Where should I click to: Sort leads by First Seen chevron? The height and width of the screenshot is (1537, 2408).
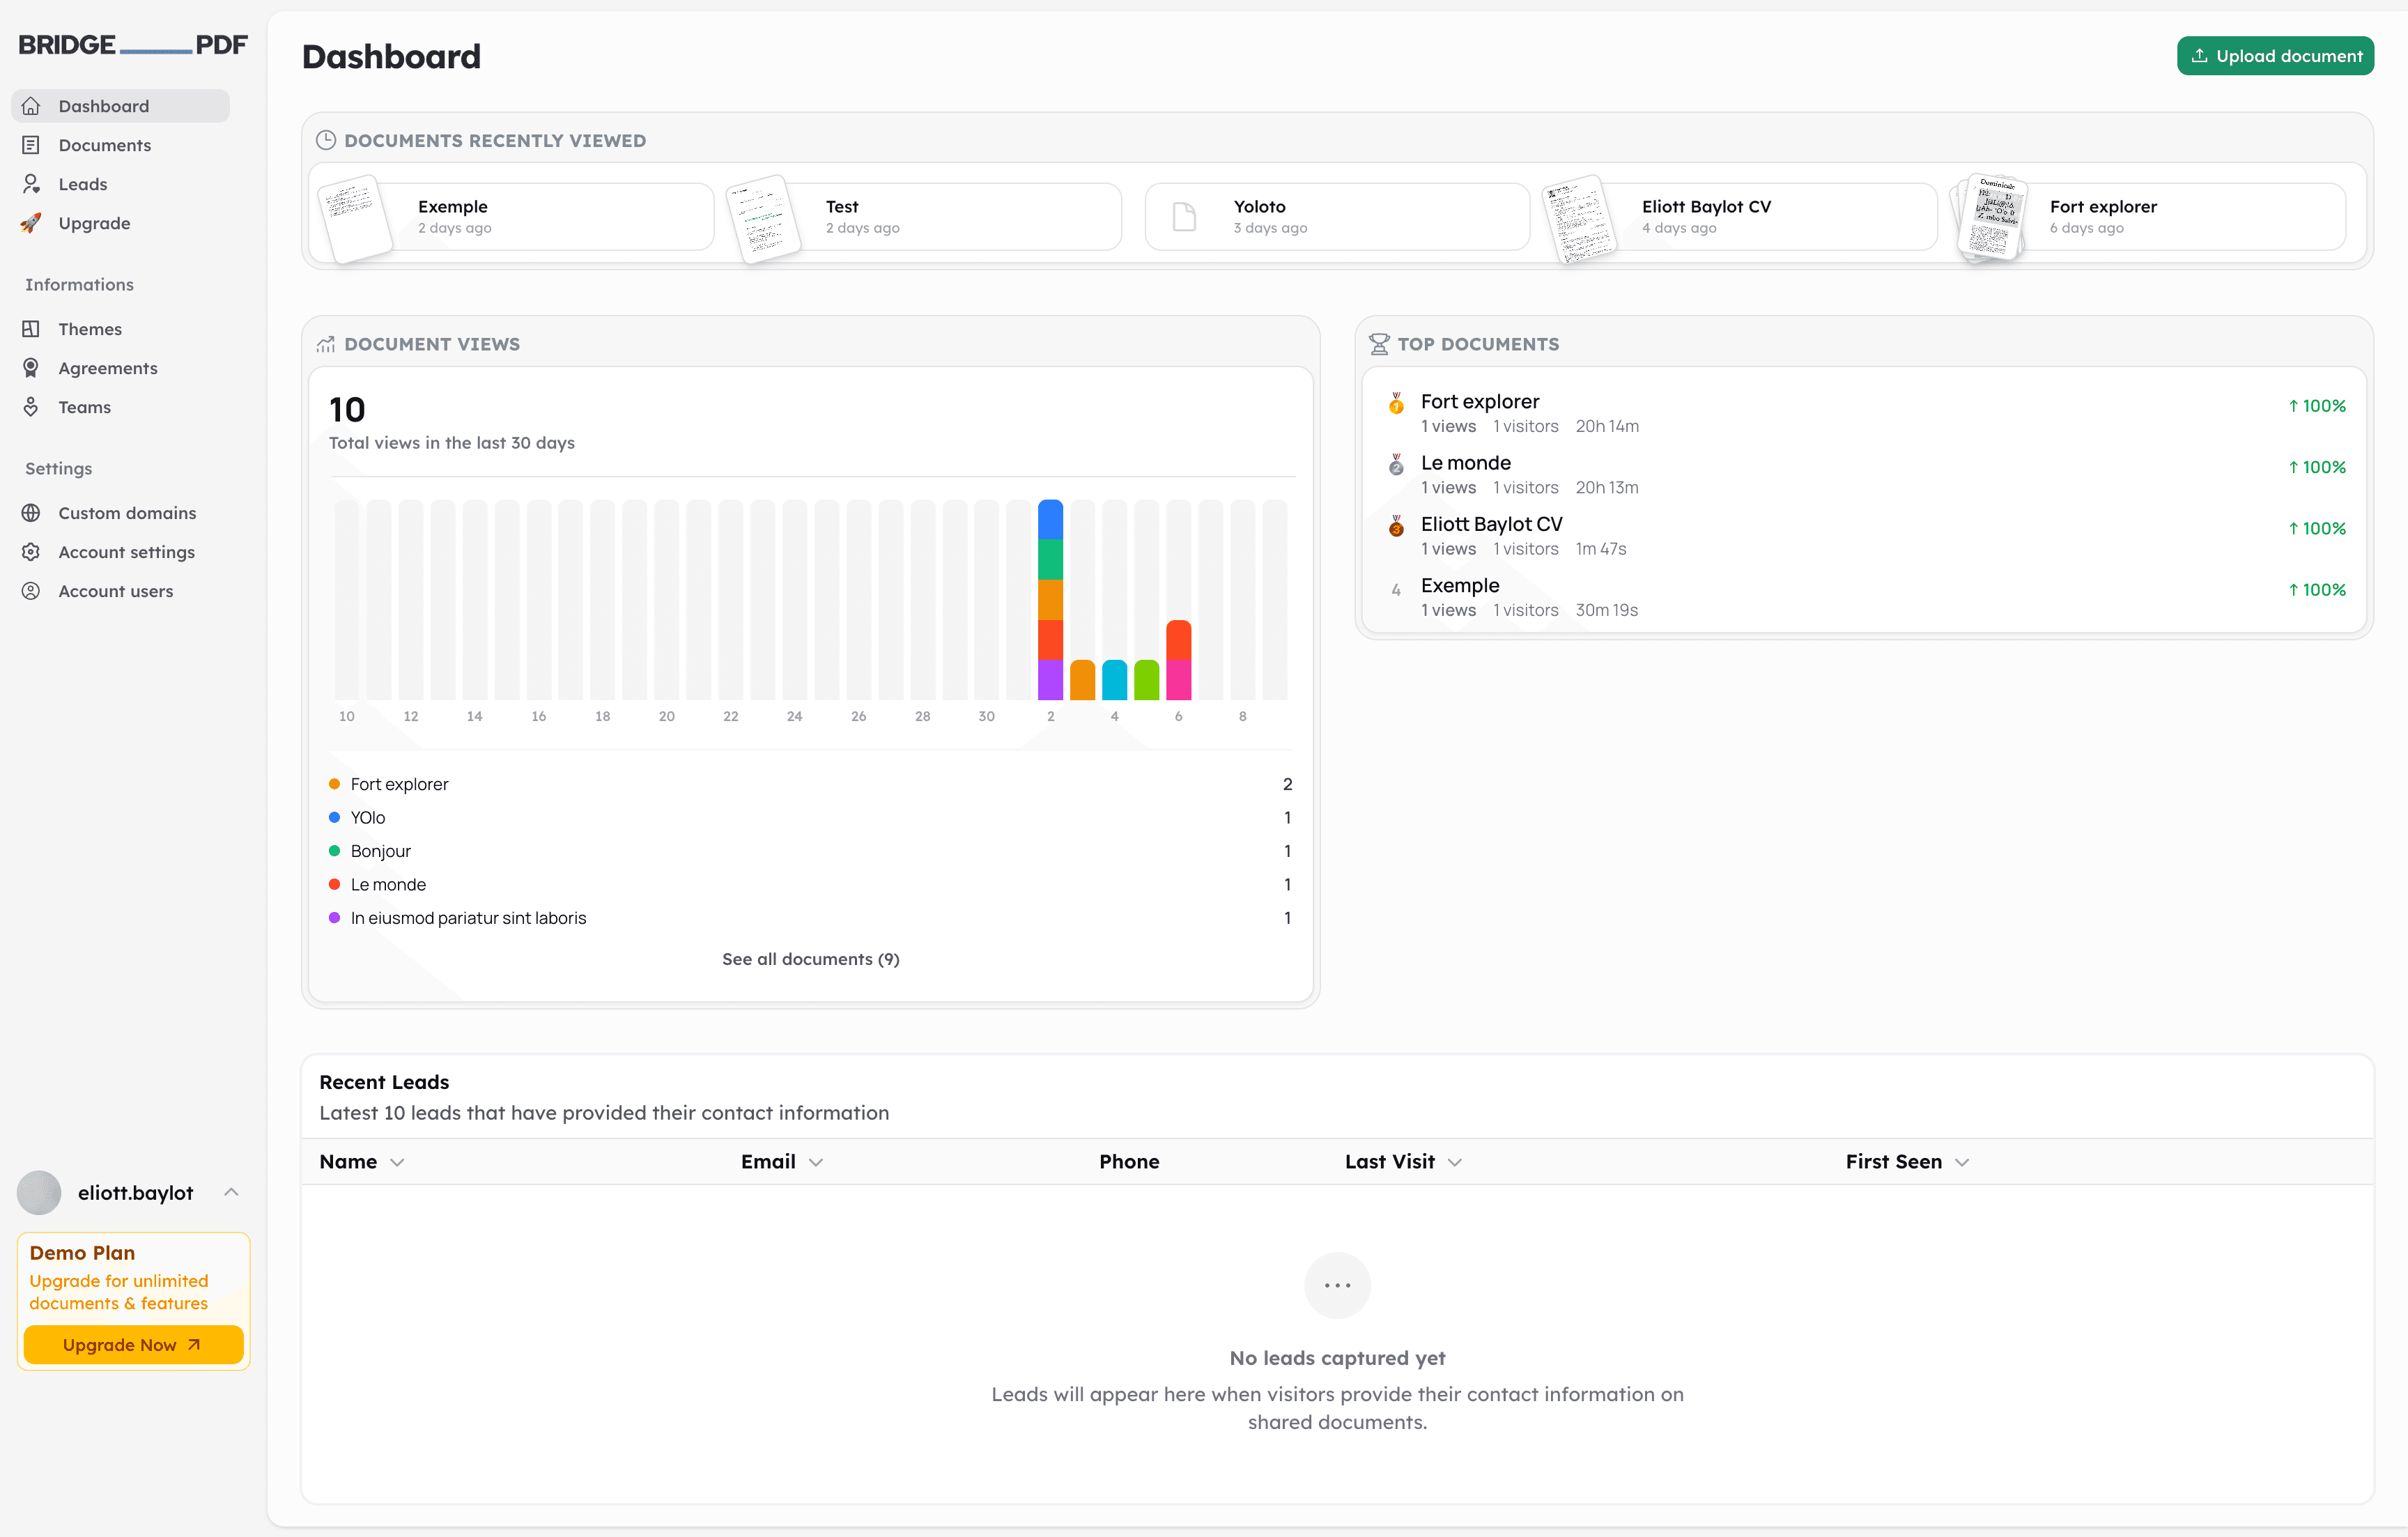[1962, 1162]
